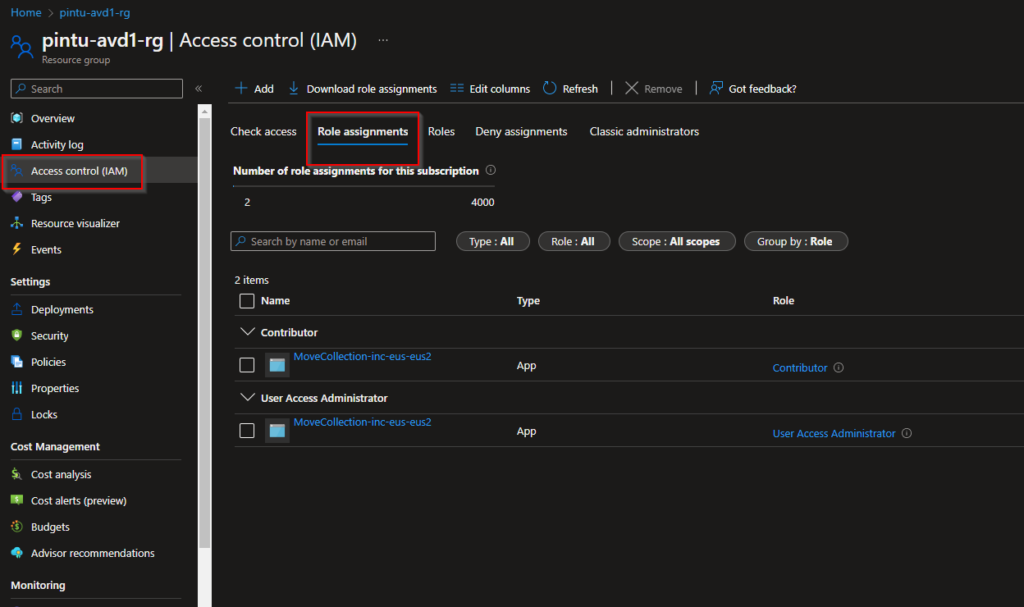This screenshot has height=607, width=1024.
Task: Click the Activity log icon
Action: pos(17,144)
